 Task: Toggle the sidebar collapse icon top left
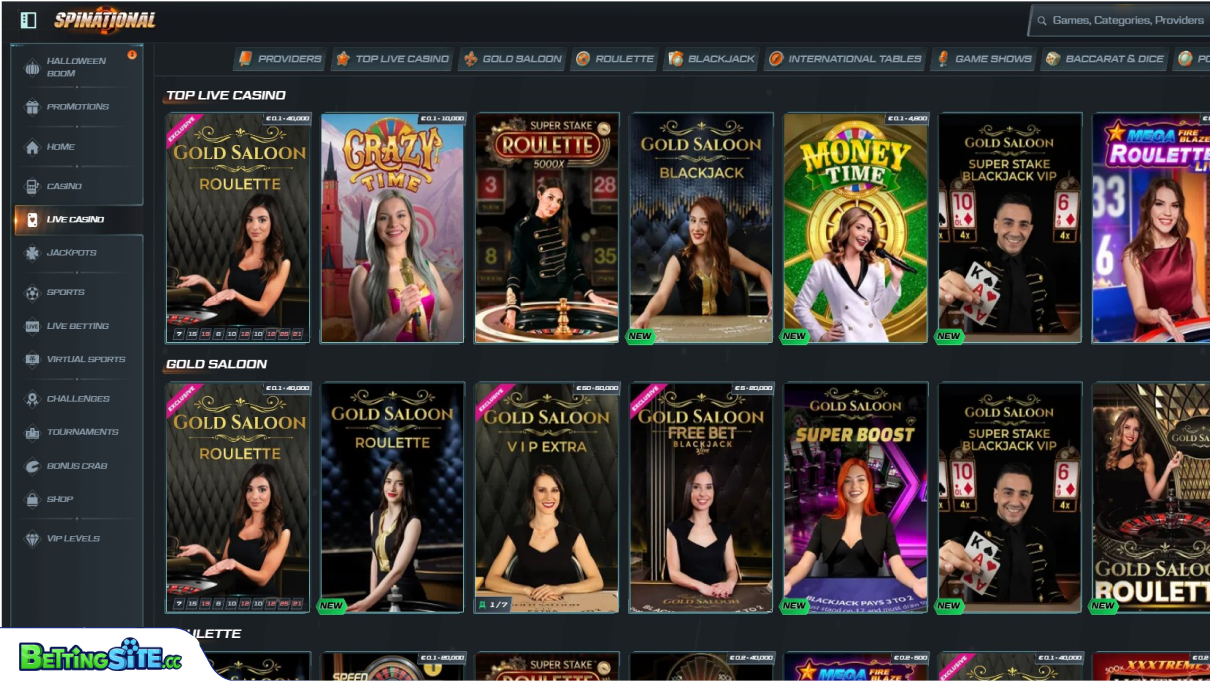pos(27,19)
